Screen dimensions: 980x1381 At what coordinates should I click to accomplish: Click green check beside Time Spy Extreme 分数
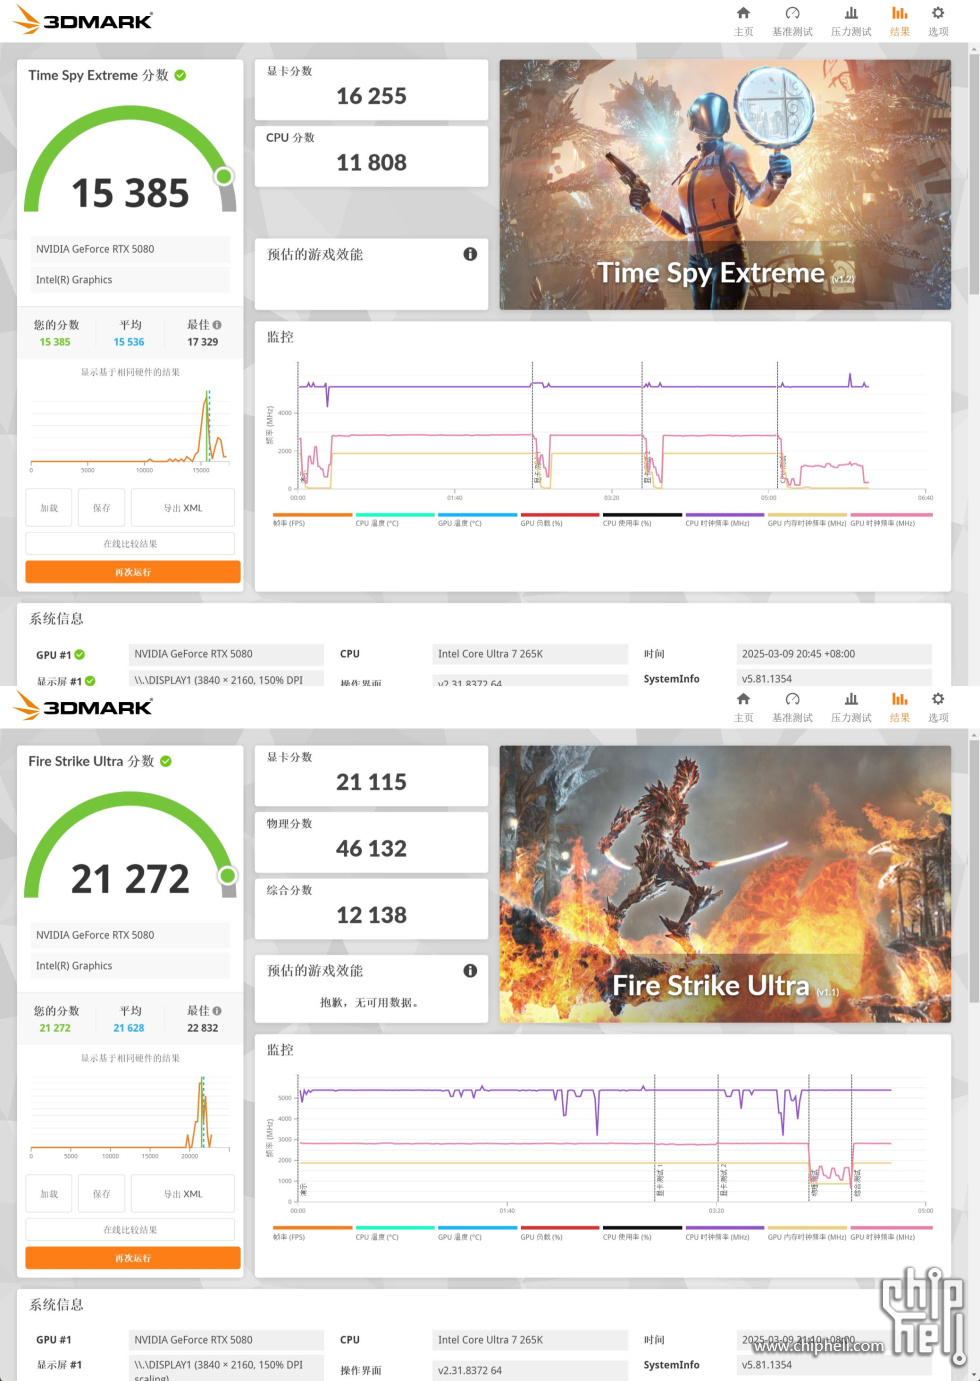(180, 75)
